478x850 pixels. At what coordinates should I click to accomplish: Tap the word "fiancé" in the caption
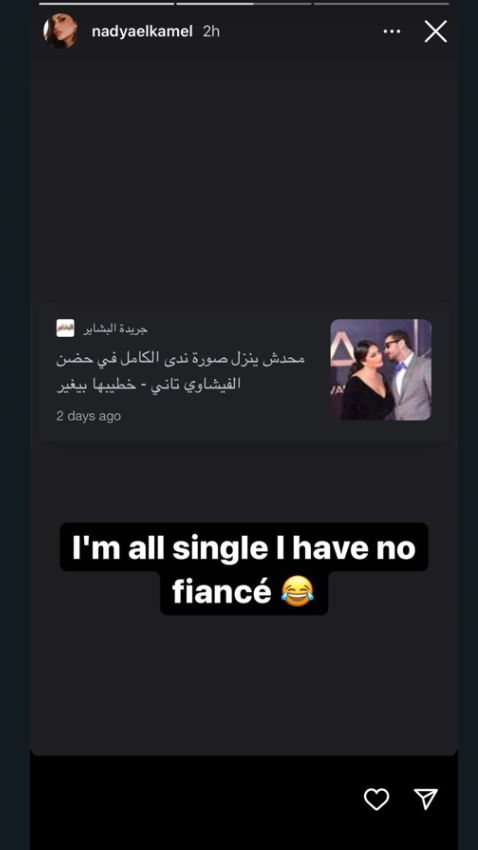222,591
